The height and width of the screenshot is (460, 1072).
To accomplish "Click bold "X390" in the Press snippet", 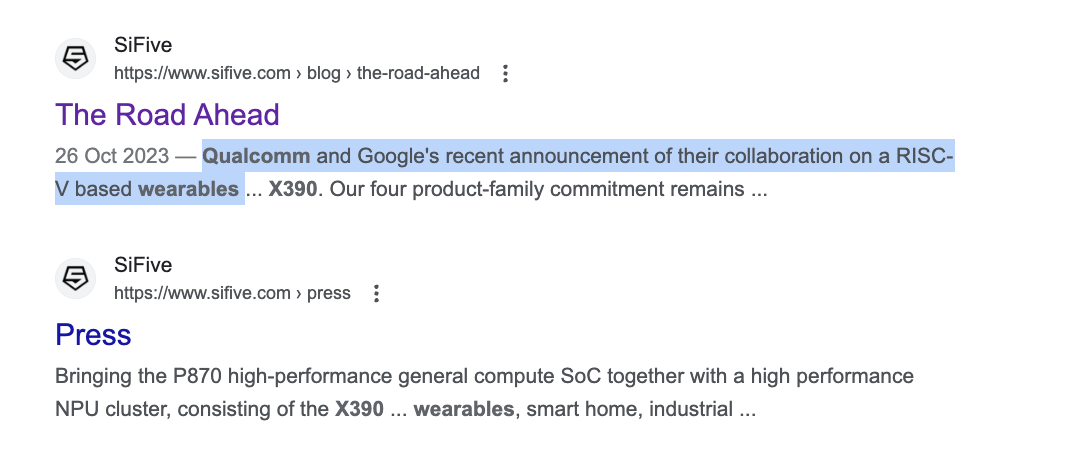I will (x=359, y=409).
